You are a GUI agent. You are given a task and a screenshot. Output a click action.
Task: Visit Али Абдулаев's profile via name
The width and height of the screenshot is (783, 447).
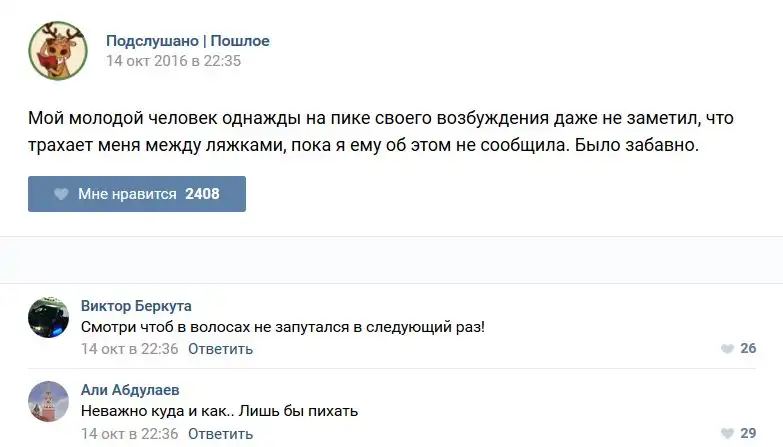coord(130,390)
